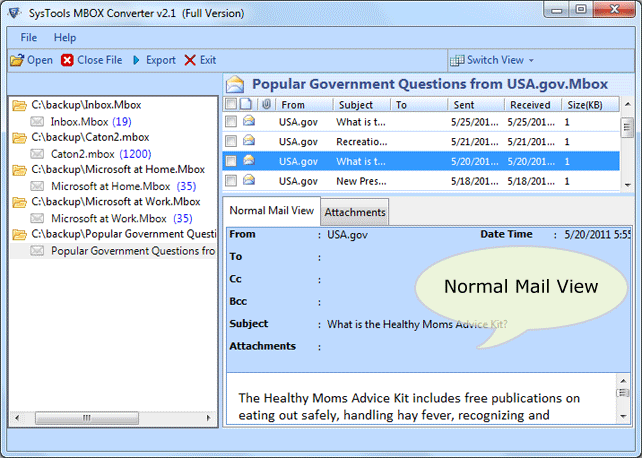642x458 pixels.
Task: Open the Help menu
Action: [x=65, y=38]
